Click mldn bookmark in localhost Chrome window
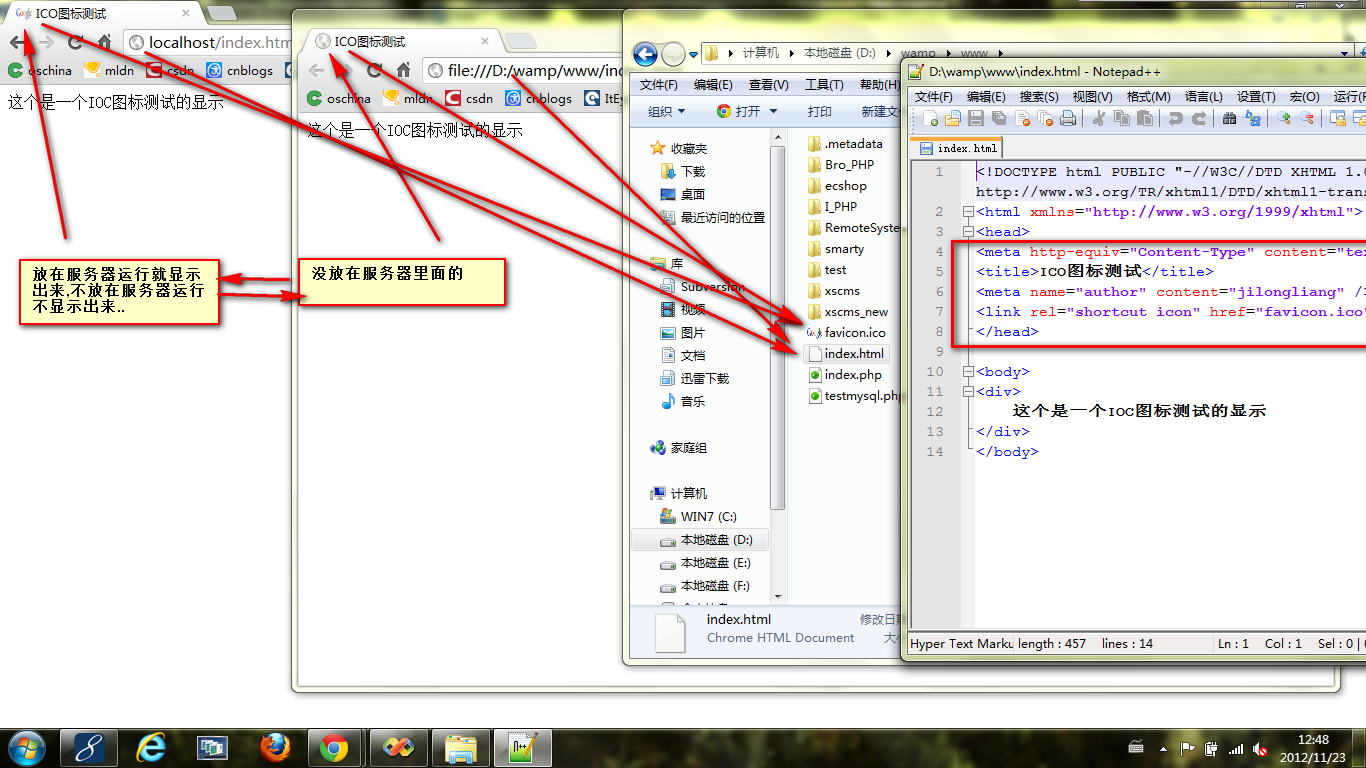This screenshot has height=768, width=1366. [108, 70]
